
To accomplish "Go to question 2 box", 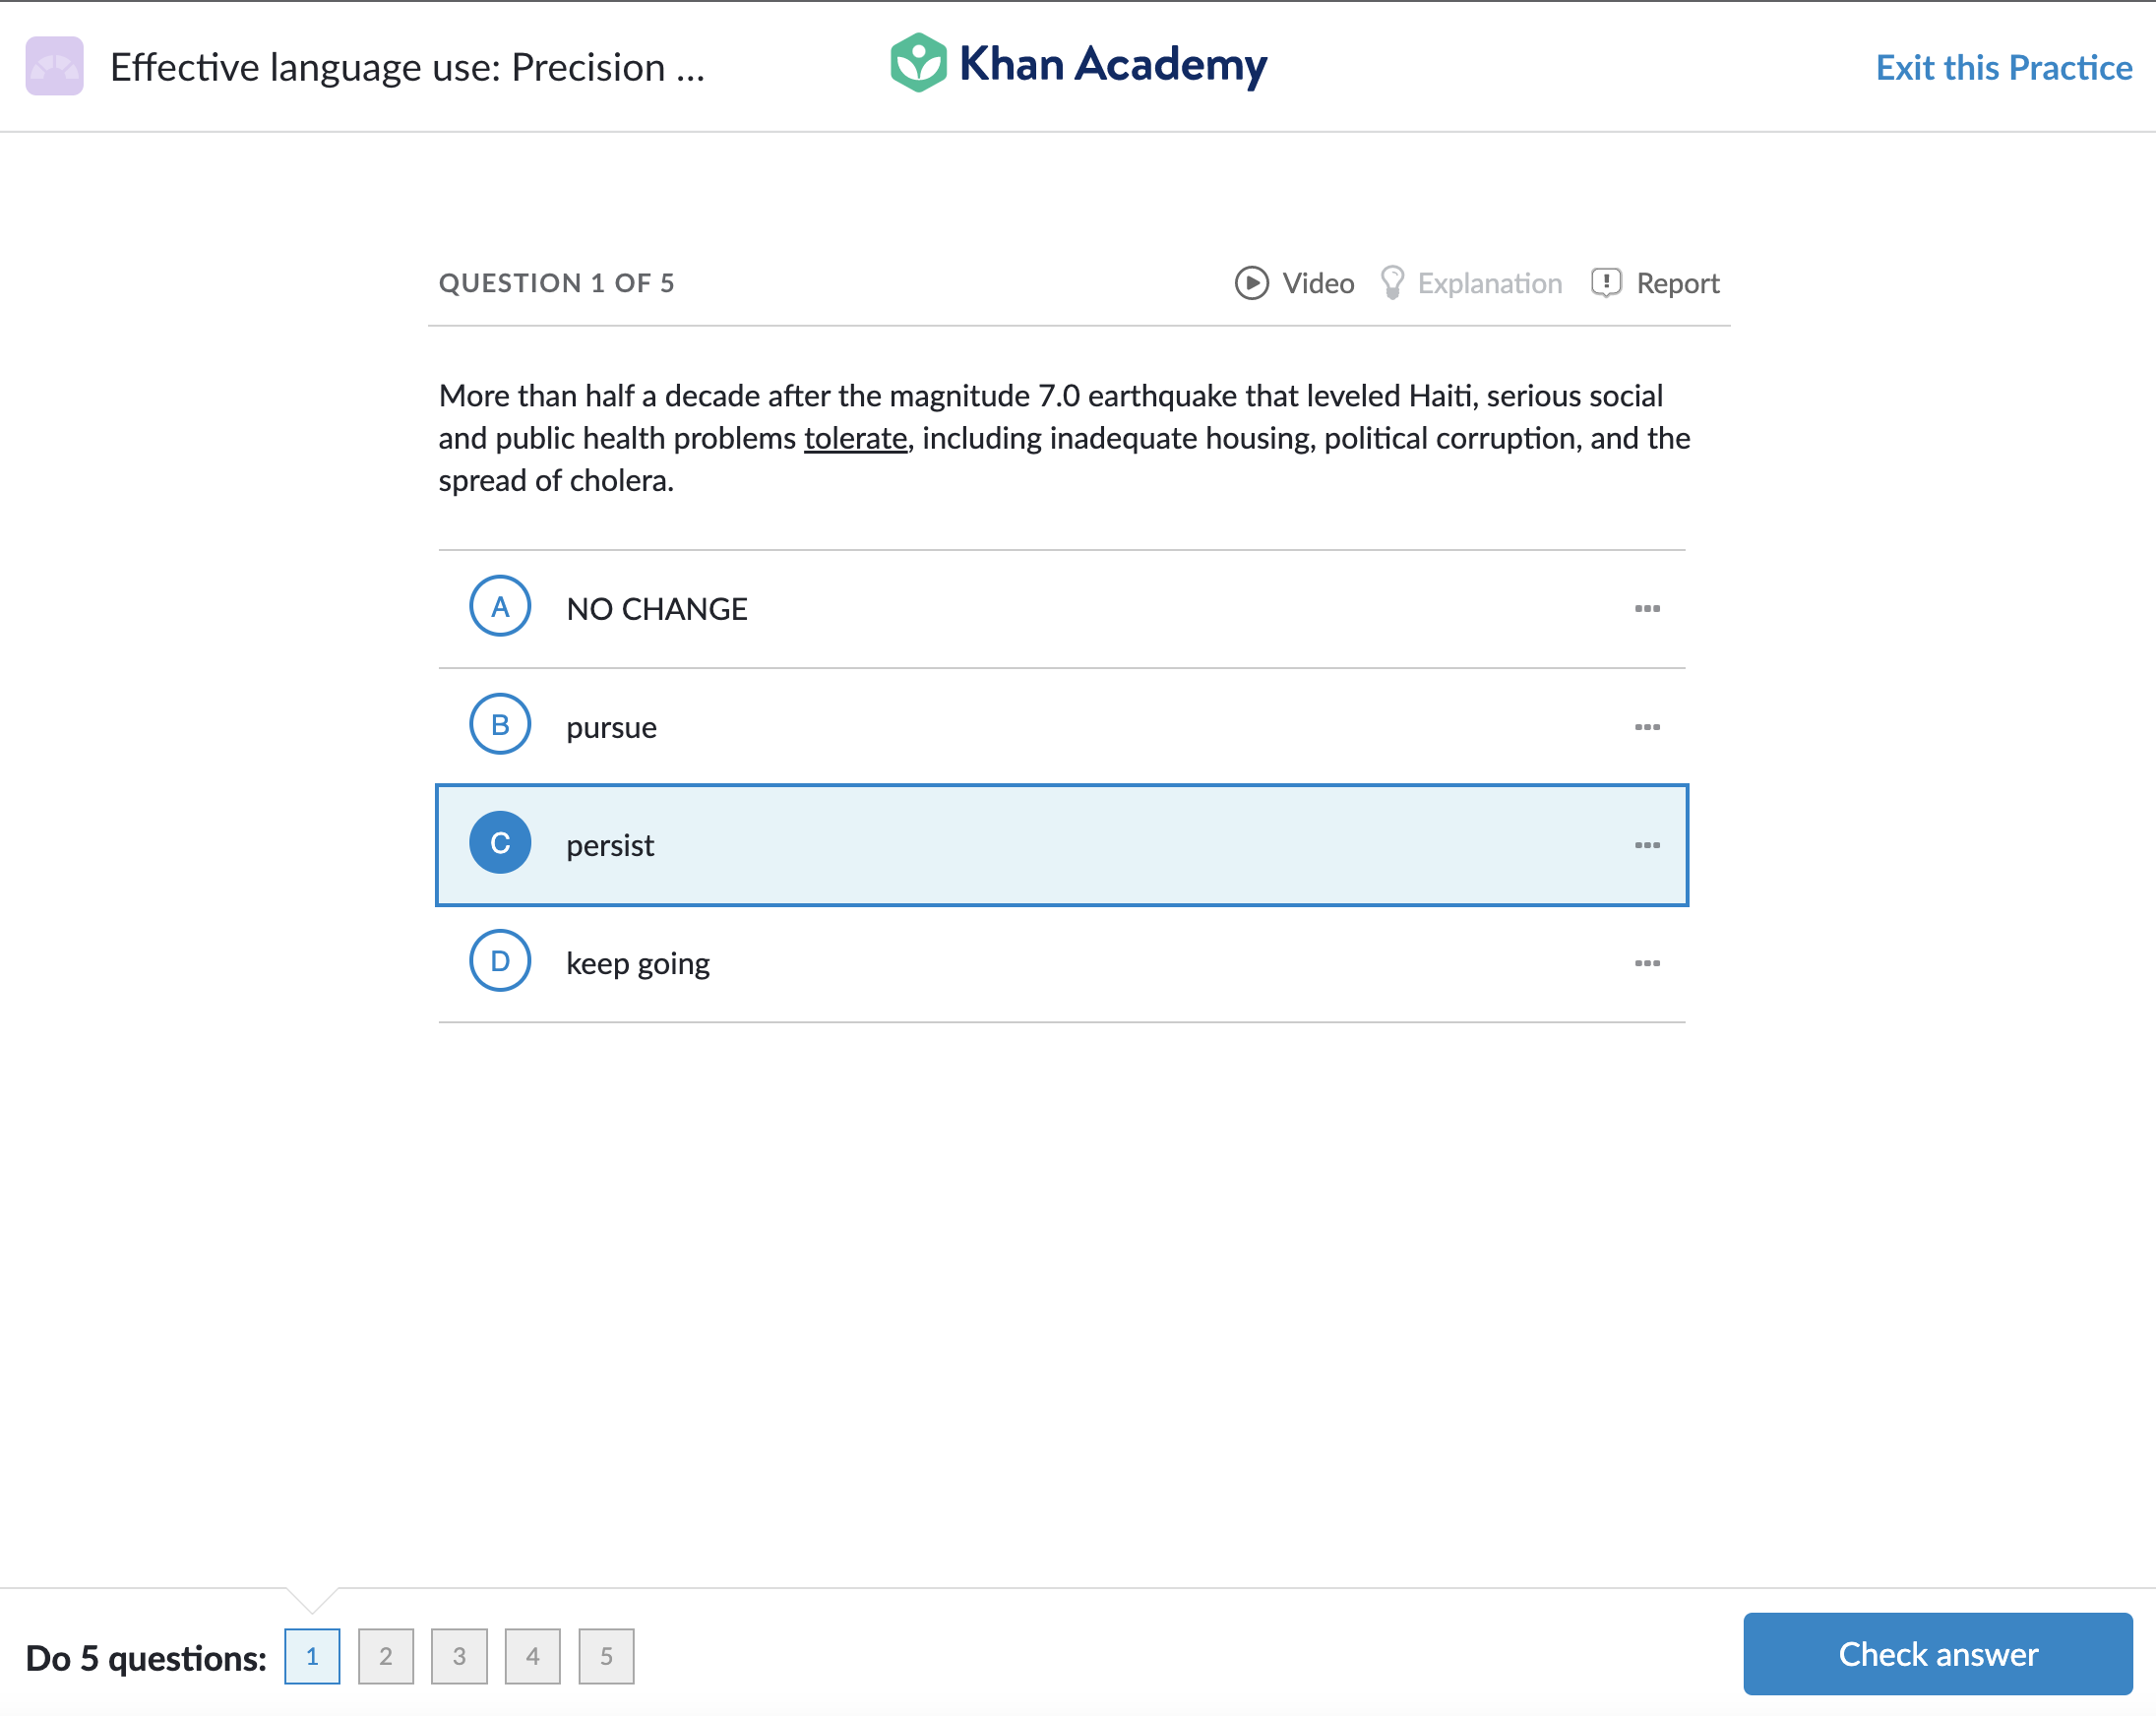I will tap(385, 1655).
